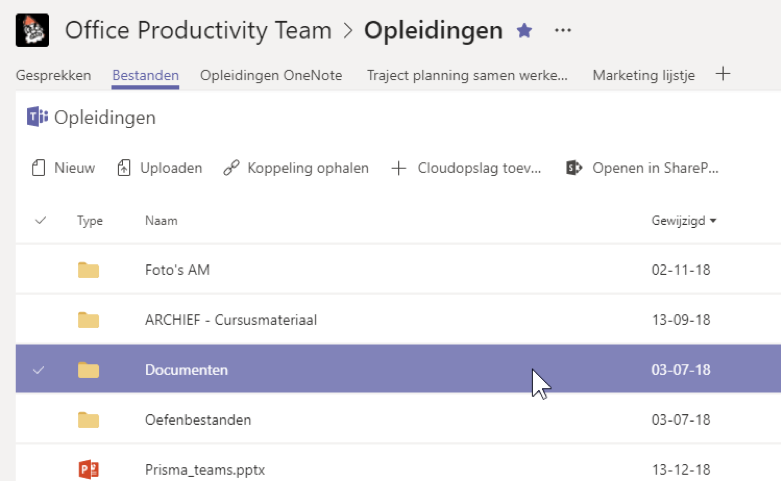Deselect the Documenten row checkmark
The width and height of the screenshot is (781, 481).
click(x=40, y=370)
